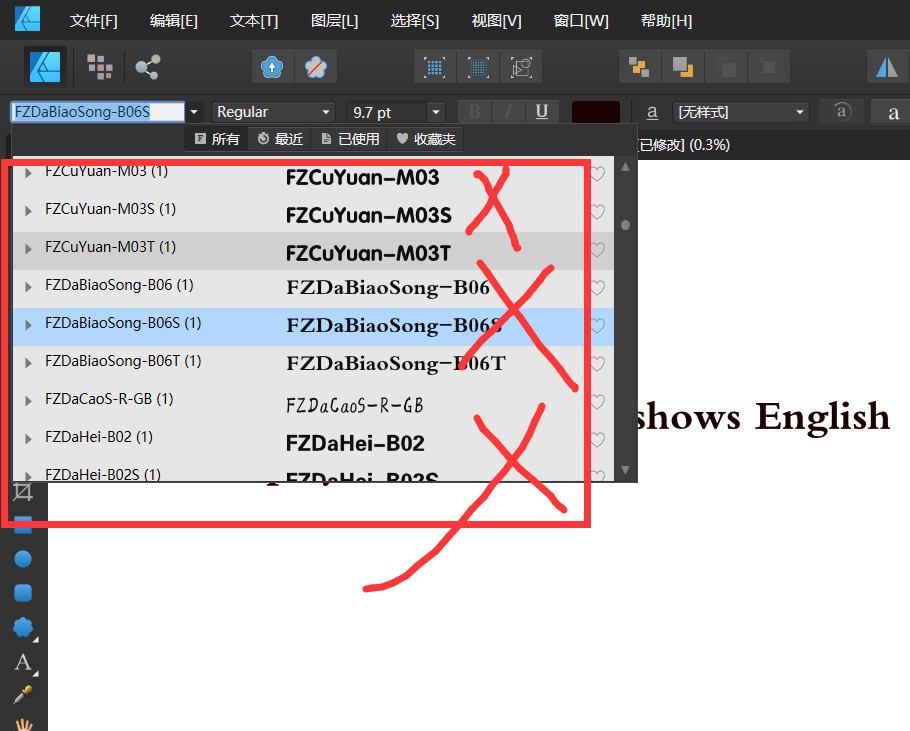The image size is (910, 731).
Task: Open the 窗口[W] menu
Action: click(581, 21)
